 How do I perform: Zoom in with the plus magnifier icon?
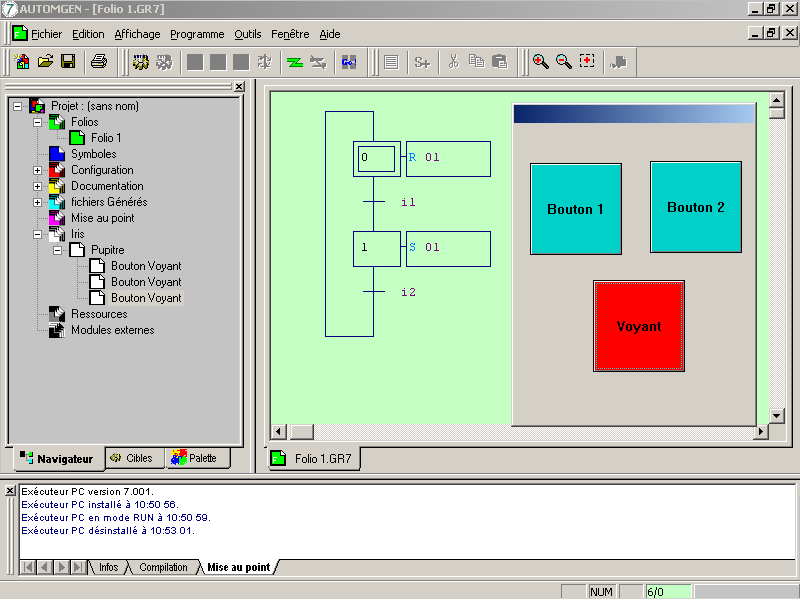(x=540, y=62)
